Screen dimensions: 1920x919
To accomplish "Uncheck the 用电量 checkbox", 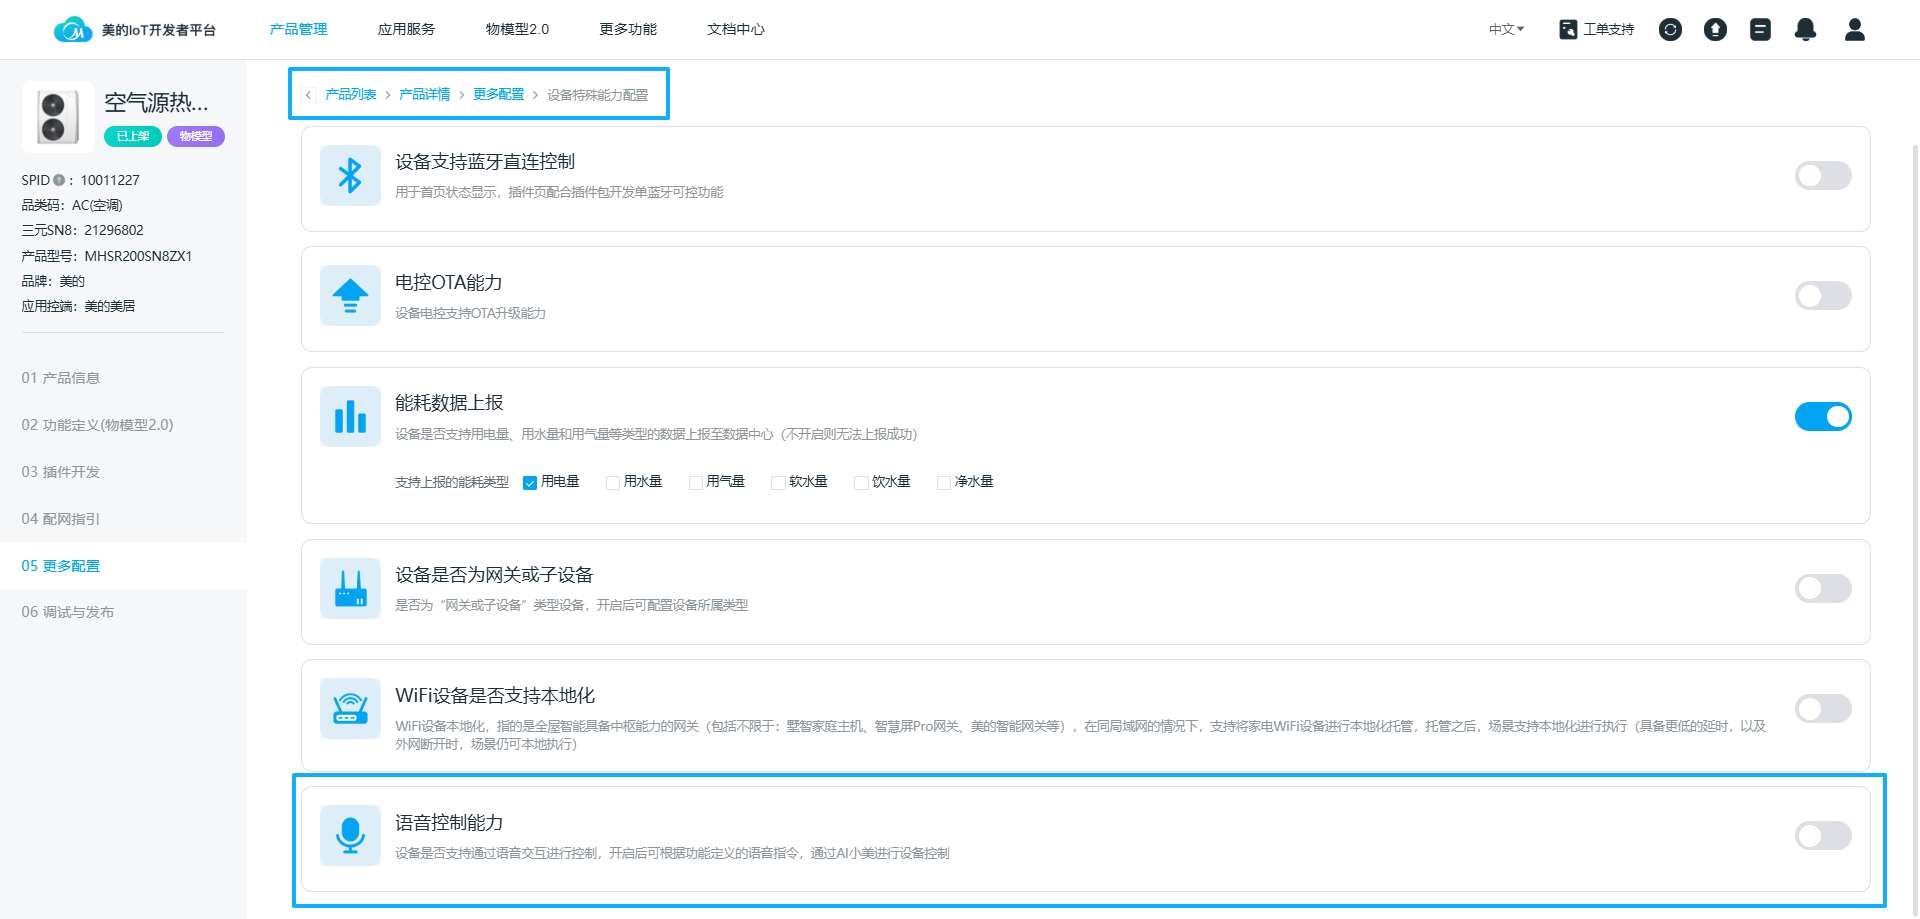I will [x=530, y=483].
